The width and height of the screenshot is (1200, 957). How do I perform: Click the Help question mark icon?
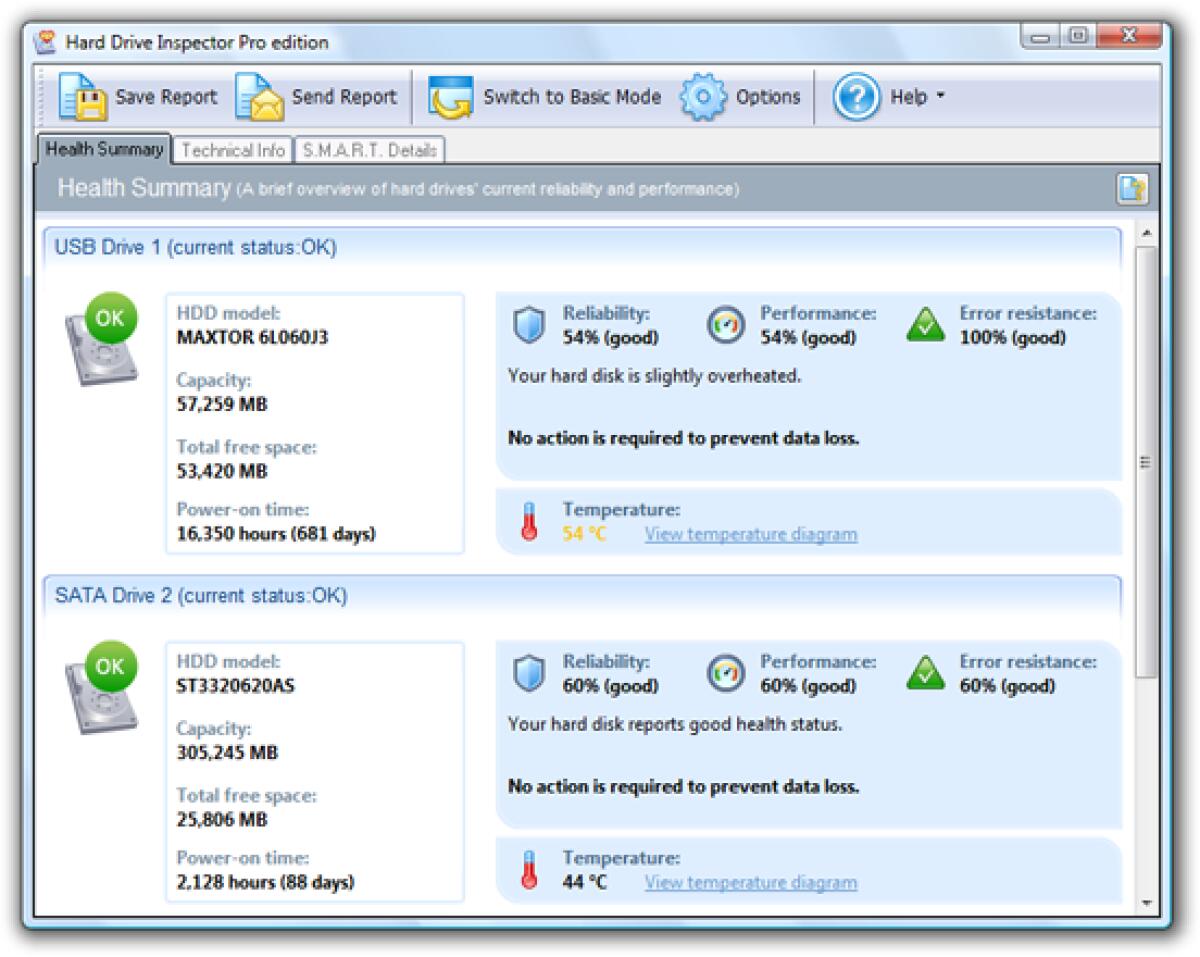coord(855,96)
